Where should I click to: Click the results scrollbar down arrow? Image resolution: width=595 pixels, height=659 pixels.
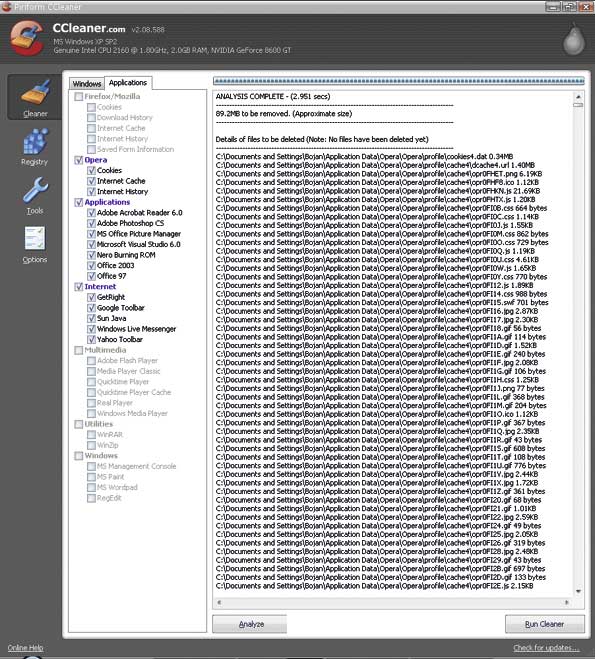[578, 591]
